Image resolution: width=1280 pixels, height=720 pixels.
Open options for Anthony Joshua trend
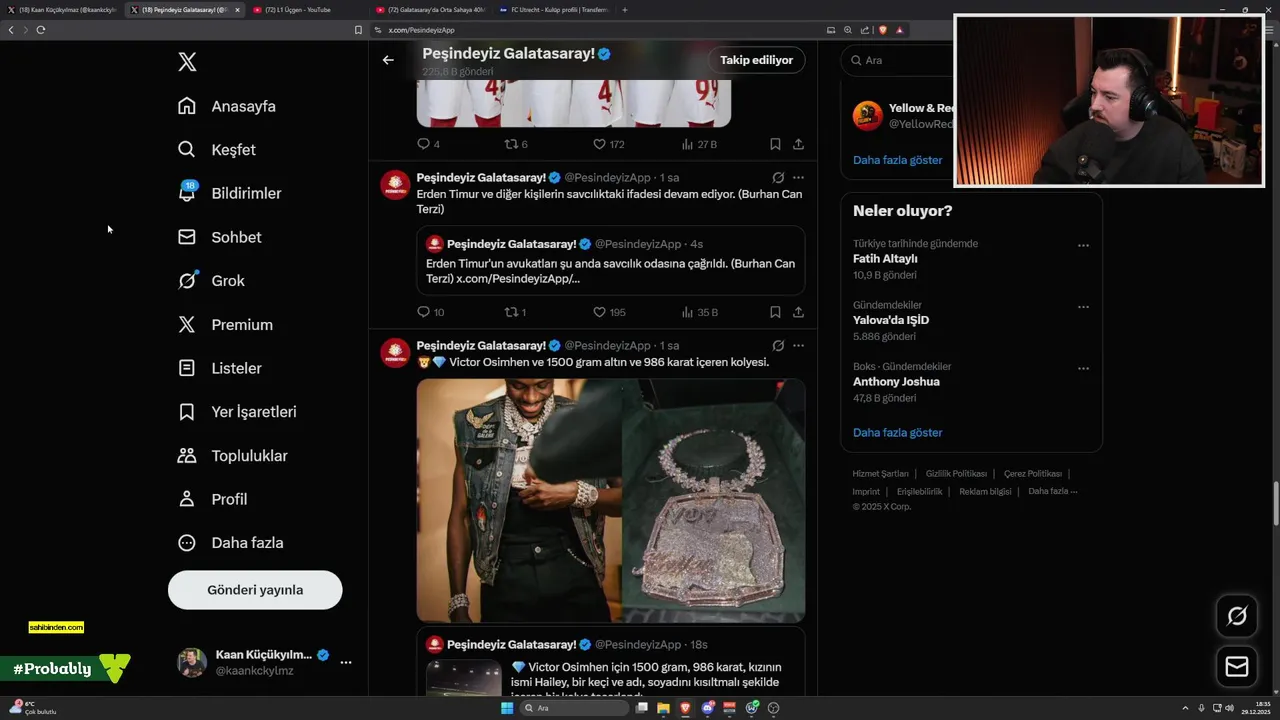click(x=1083, y=368)
